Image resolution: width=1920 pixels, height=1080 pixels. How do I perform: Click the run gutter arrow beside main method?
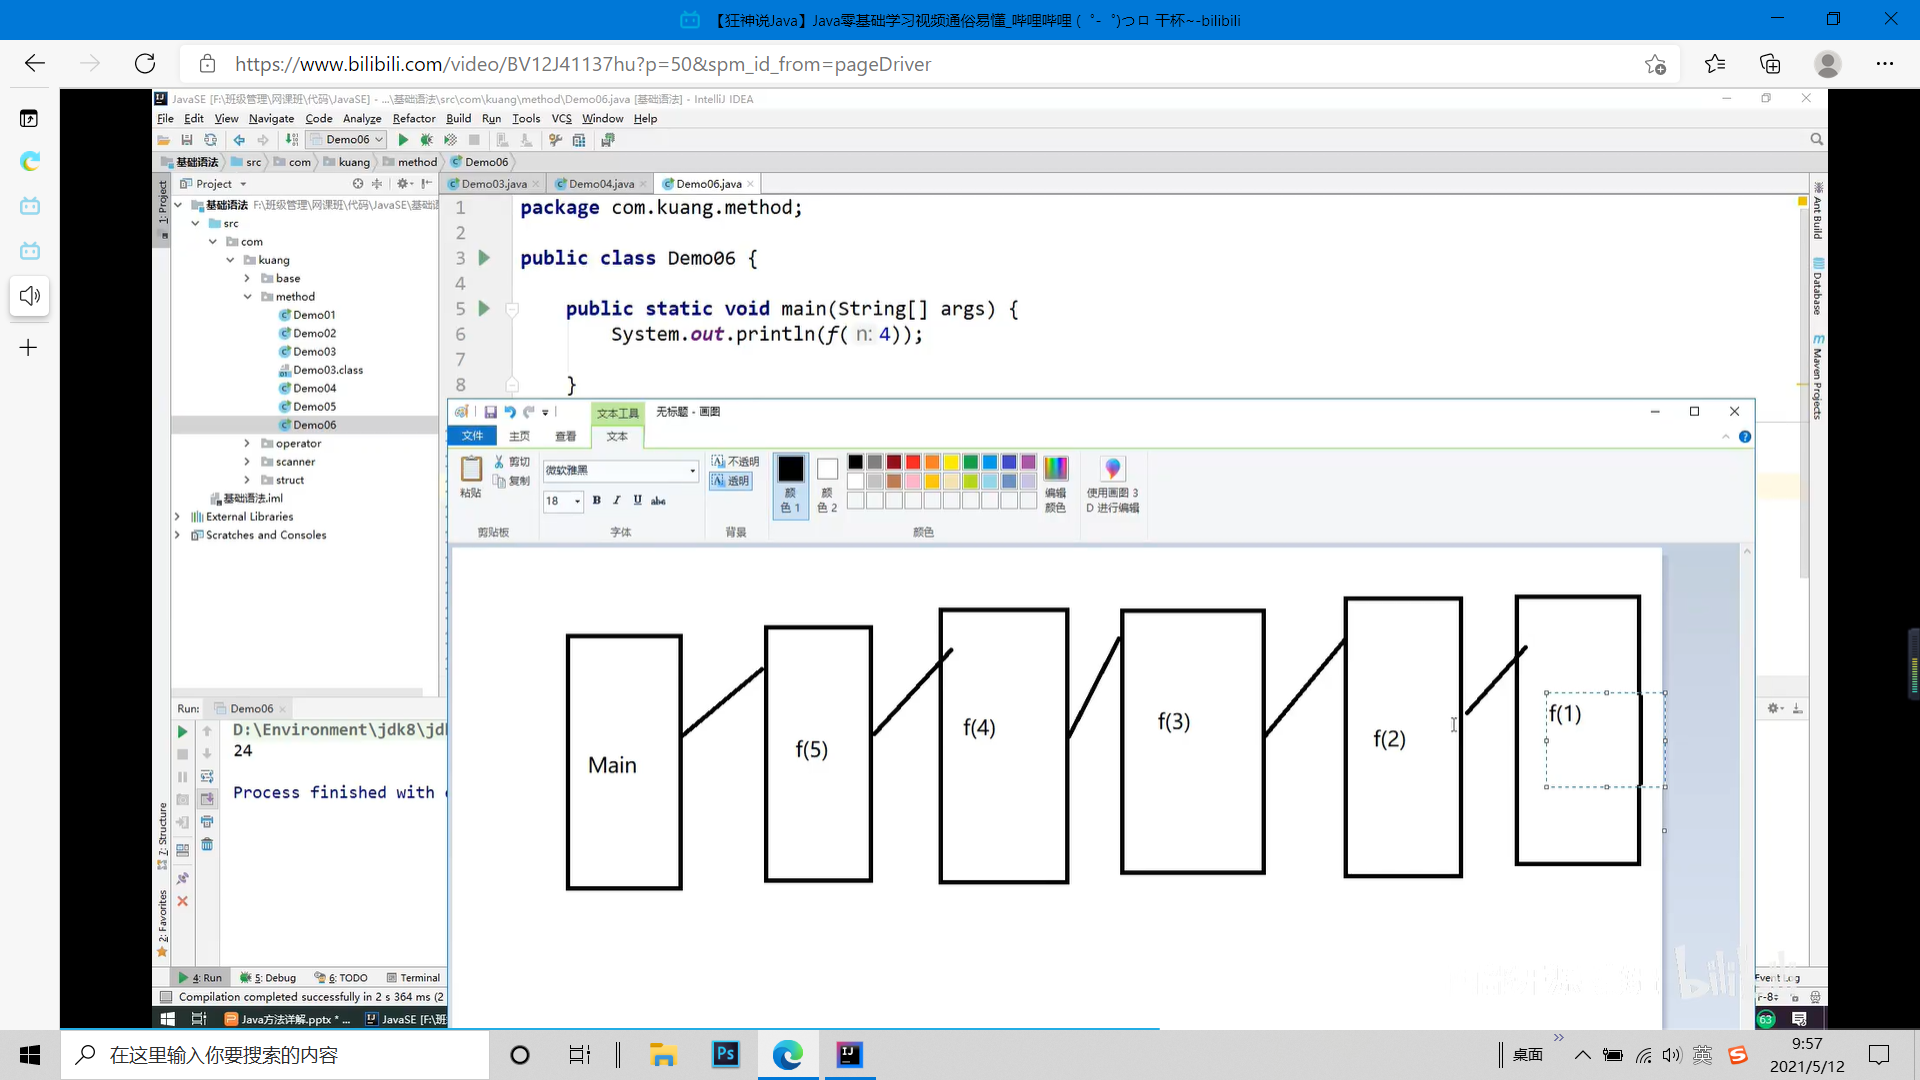484,309
